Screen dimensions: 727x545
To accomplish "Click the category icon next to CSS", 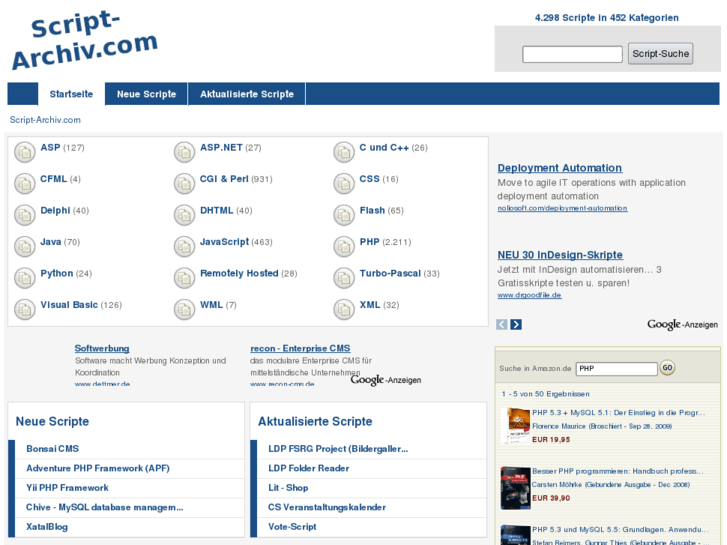I will point(344,183).
